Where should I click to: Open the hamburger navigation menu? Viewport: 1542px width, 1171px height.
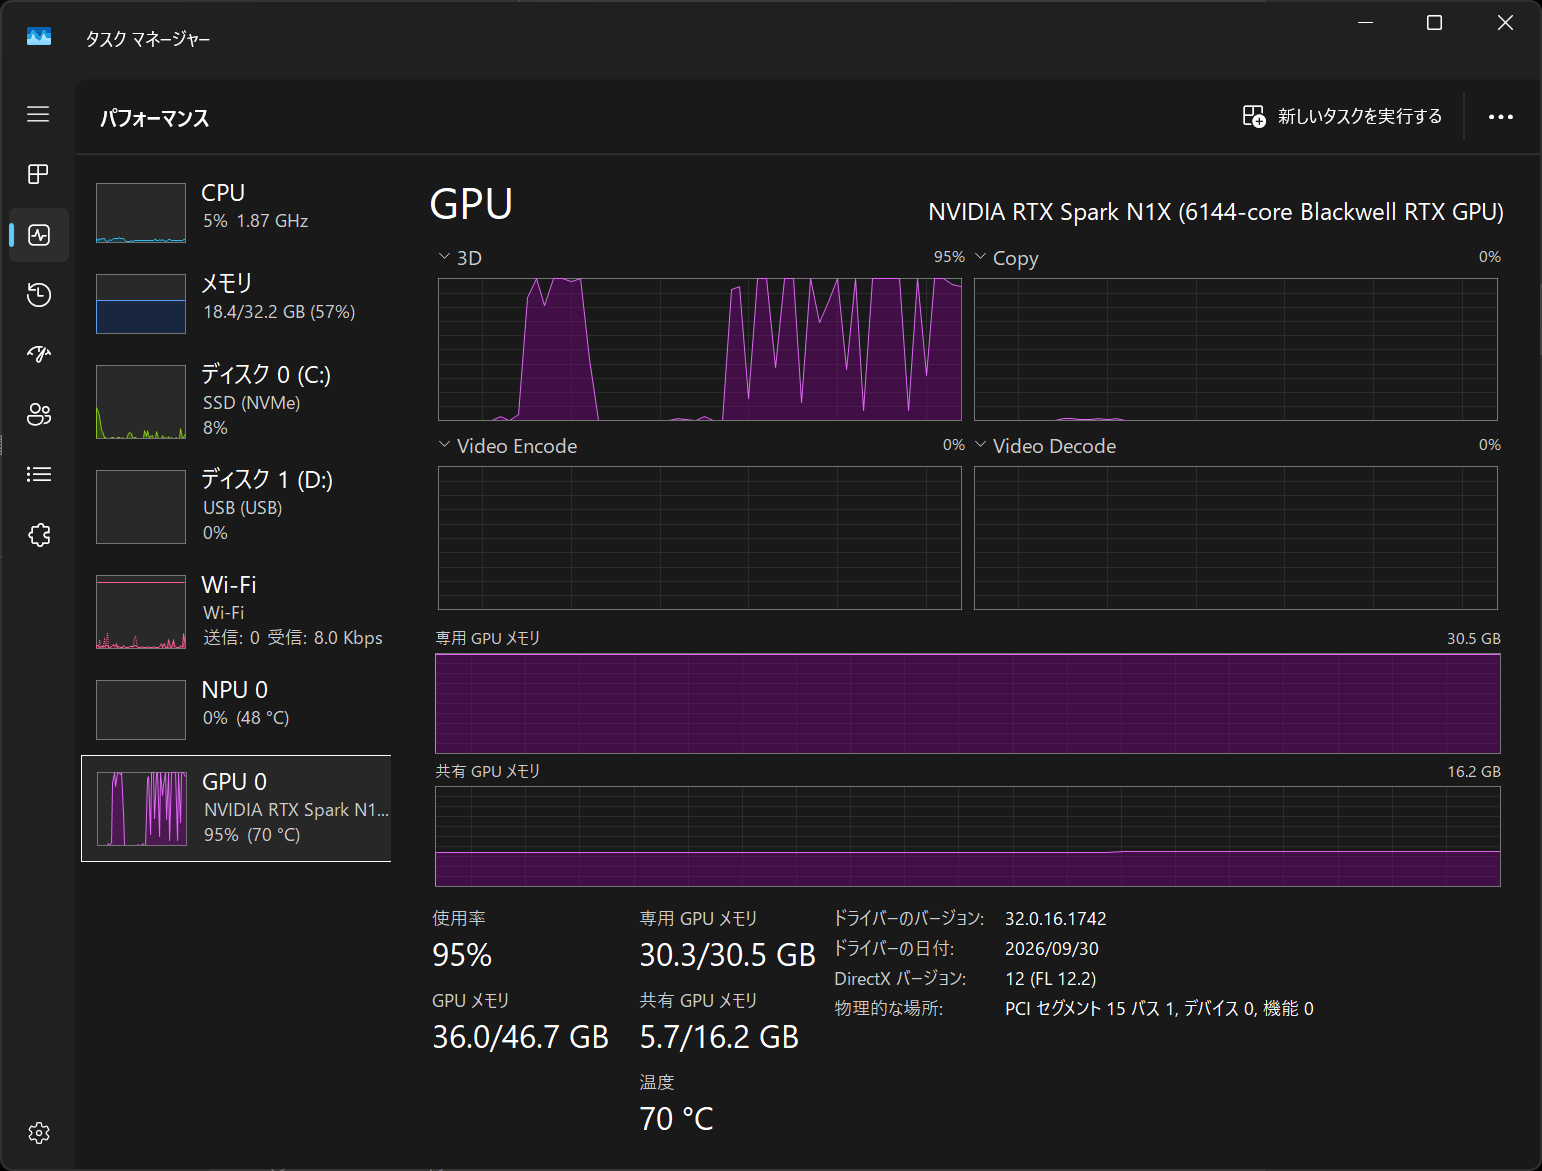point(38,114)
